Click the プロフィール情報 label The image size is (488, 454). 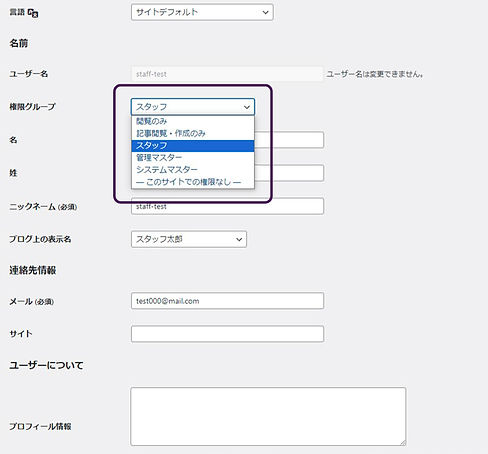(x=40, y=426)
